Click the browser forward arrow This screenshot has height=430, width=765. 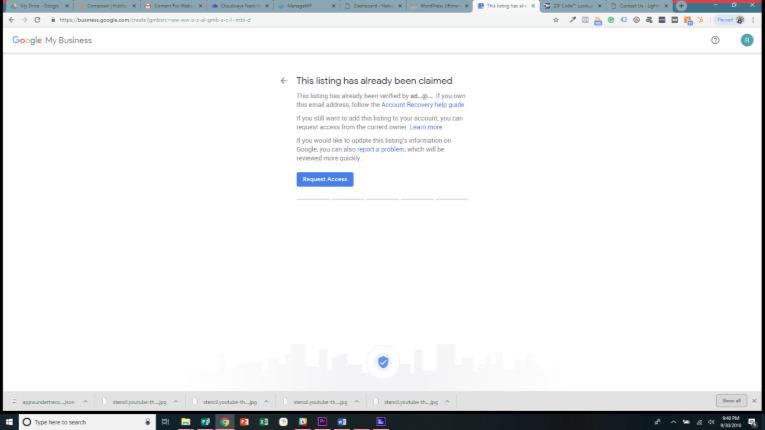tap(24, 20)
